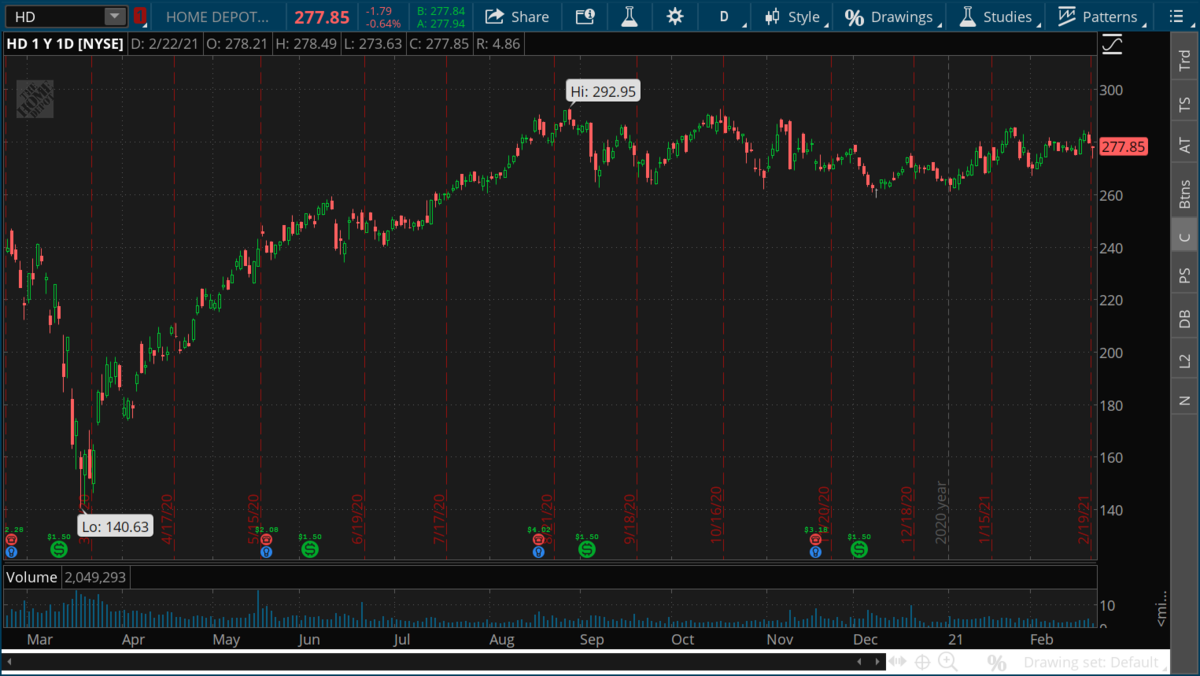Click the percent icon at bottom bar
Image resolution: width=1200 pixels, height=676 pixels.
[x=996, y=662]
